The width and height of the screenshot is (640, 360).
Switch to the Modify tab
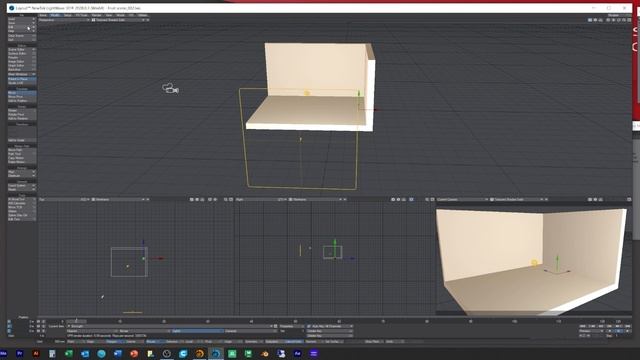[x=55, y=15]
